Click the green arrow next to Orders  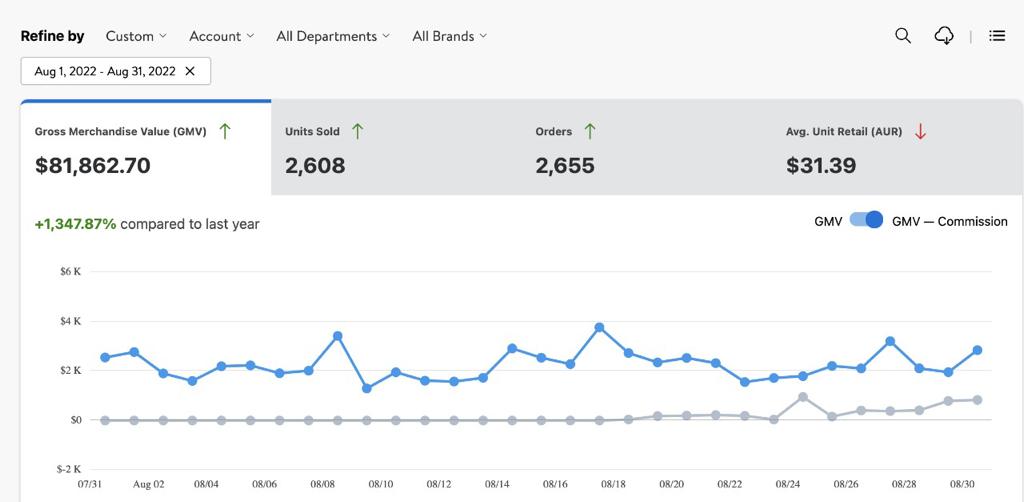tap(590, 131)
